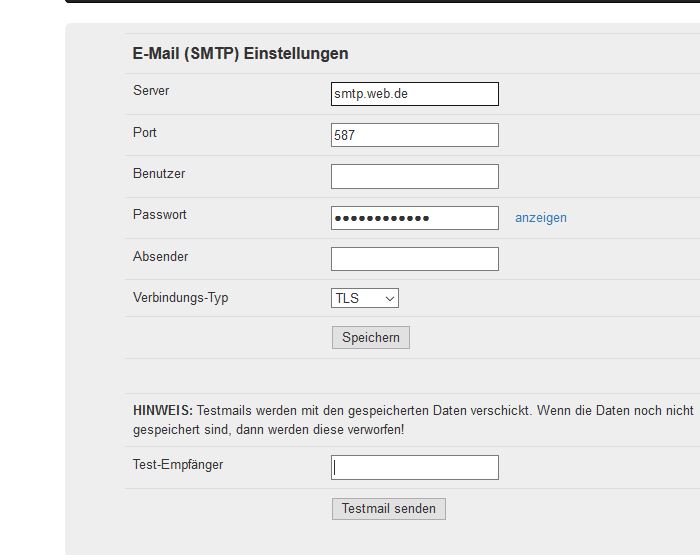This screenshot has height=555, width=700.
Task: Click the Server label text
Action: coord(151,91)
